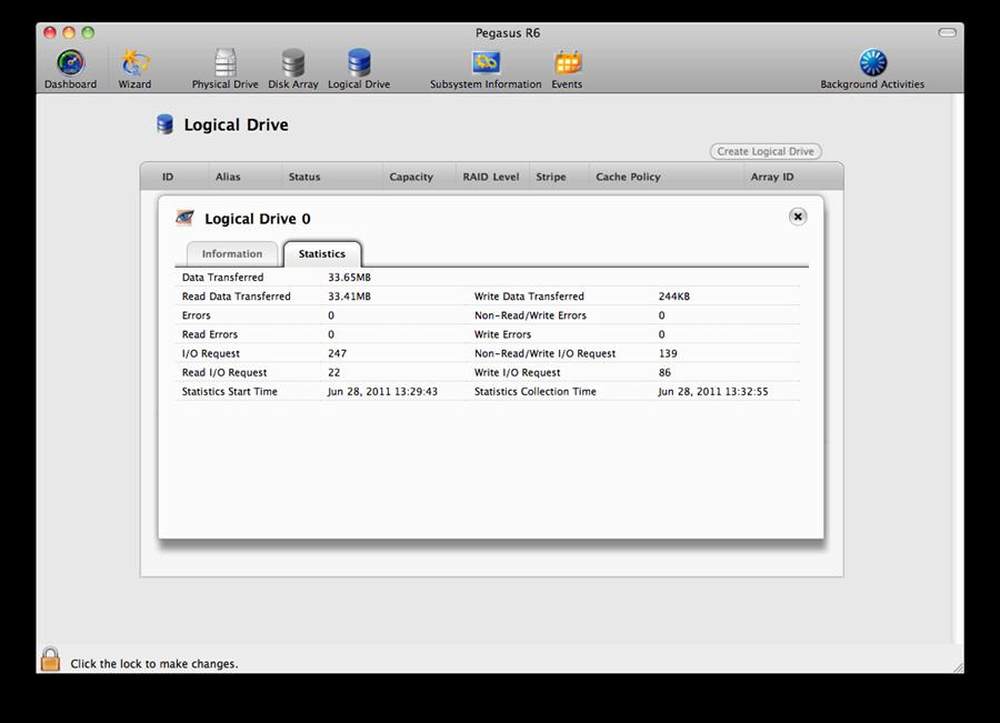
Task: Click the Data Transferred value 33.65MB
Action: click(x=349, y=277)
